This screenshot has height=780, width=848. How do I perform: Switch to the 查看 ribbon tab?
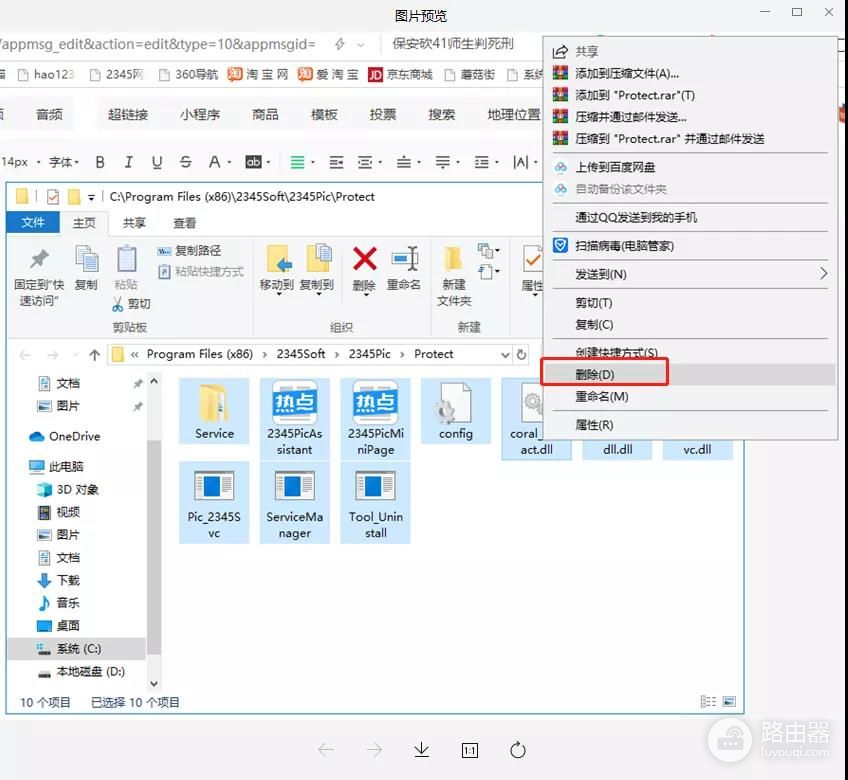185,223
